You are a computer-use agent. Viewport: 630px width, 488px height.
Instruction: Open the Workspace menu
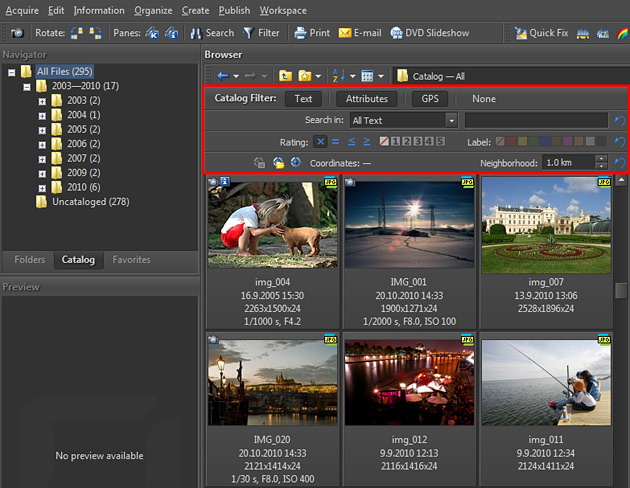283,10
